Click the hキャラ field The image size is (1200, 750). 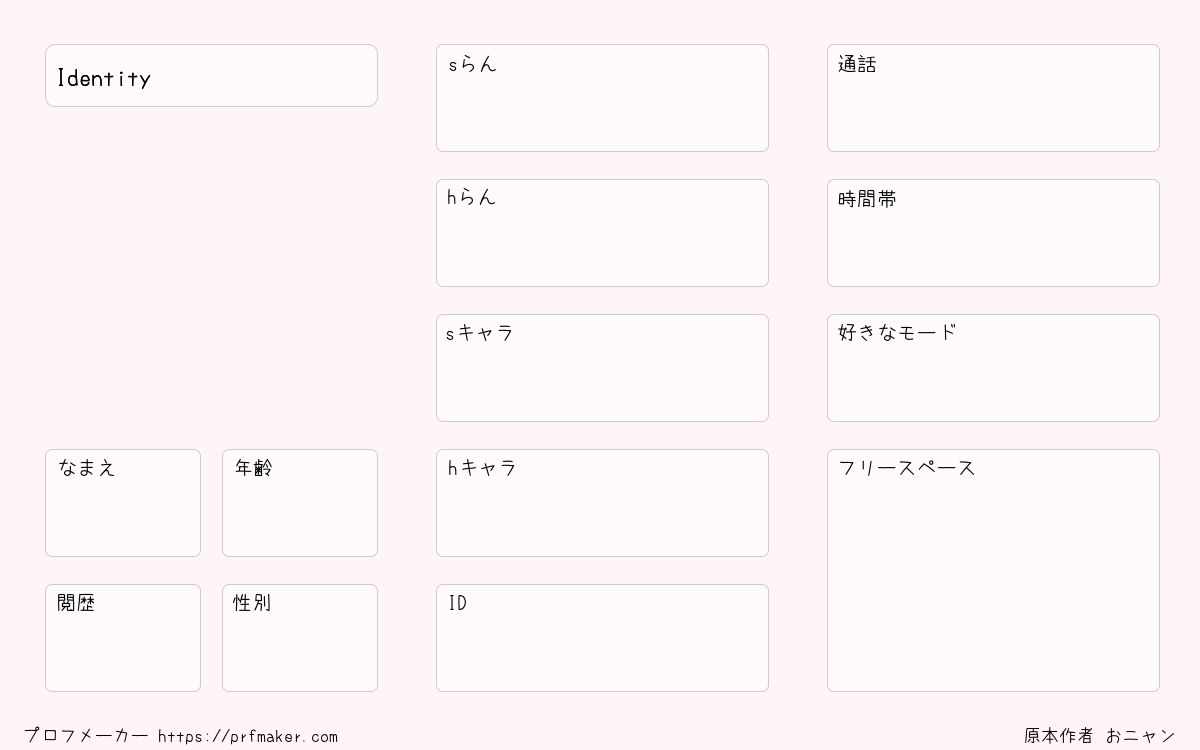click(x=602, y=503)
